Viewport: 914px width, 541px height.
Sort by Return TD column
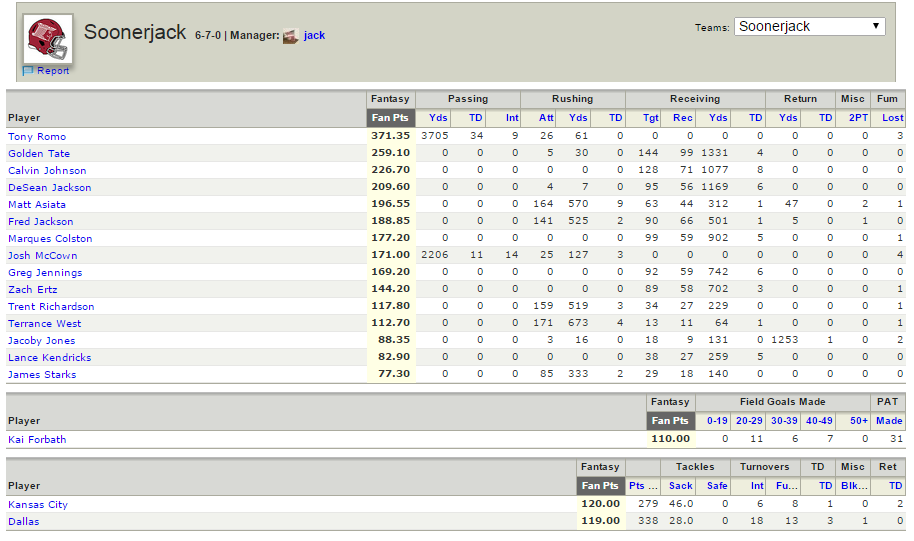pos(825,117)
